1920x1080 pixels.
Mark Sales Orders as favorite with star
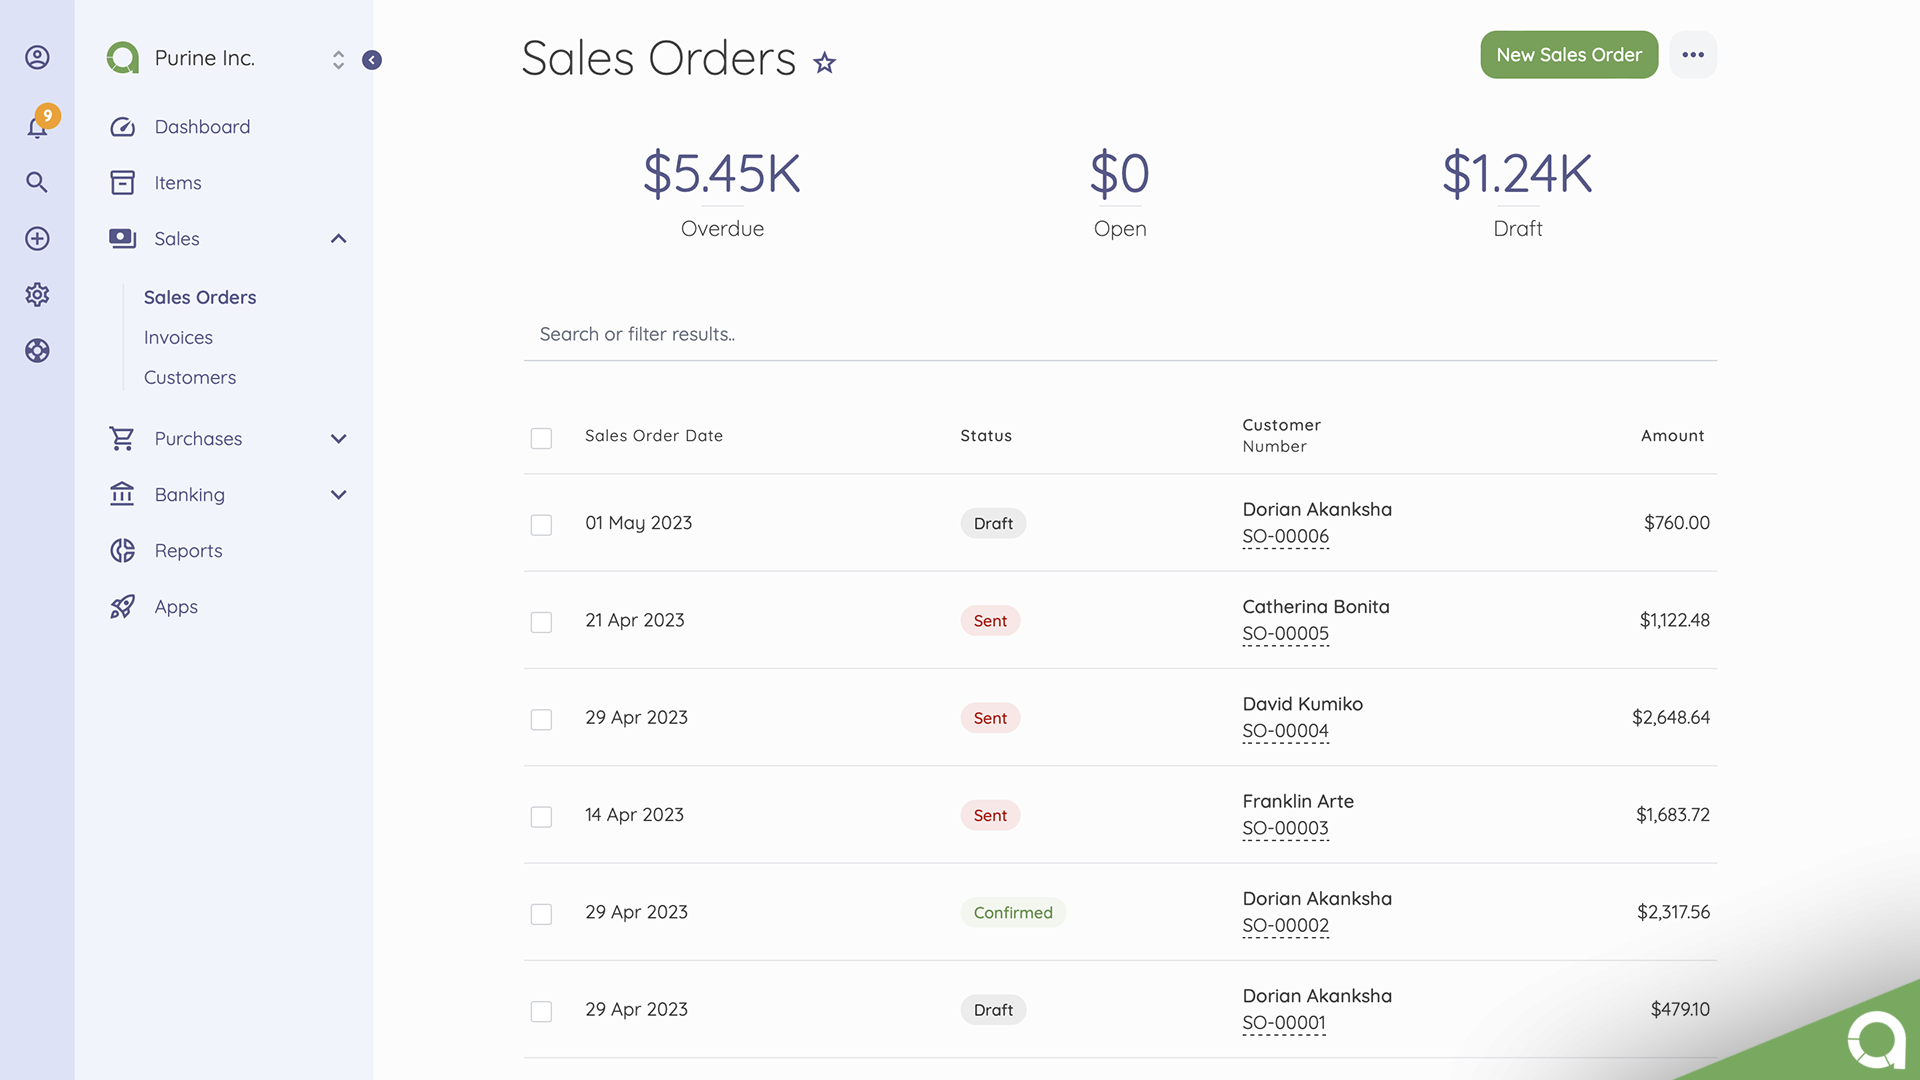pos(824,63)
